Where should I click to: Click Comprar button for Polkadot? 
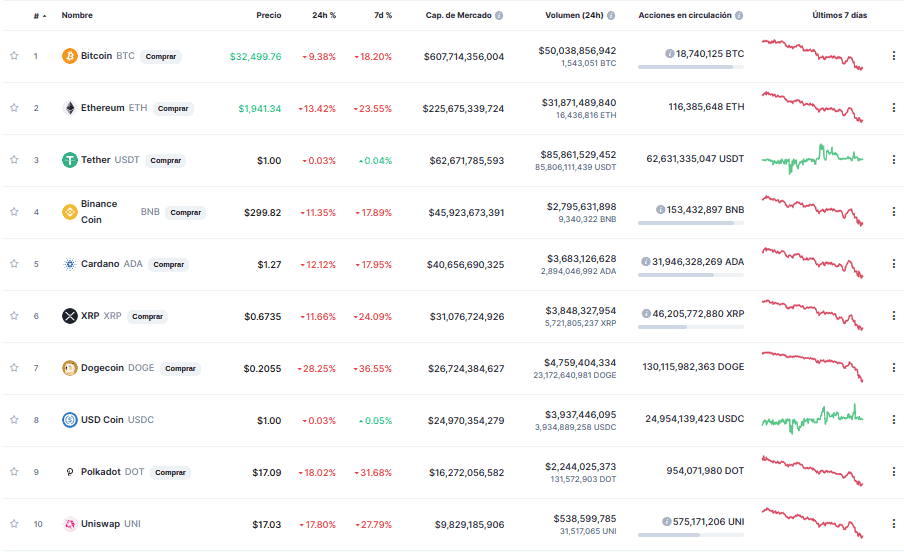(x=170, y=472)
